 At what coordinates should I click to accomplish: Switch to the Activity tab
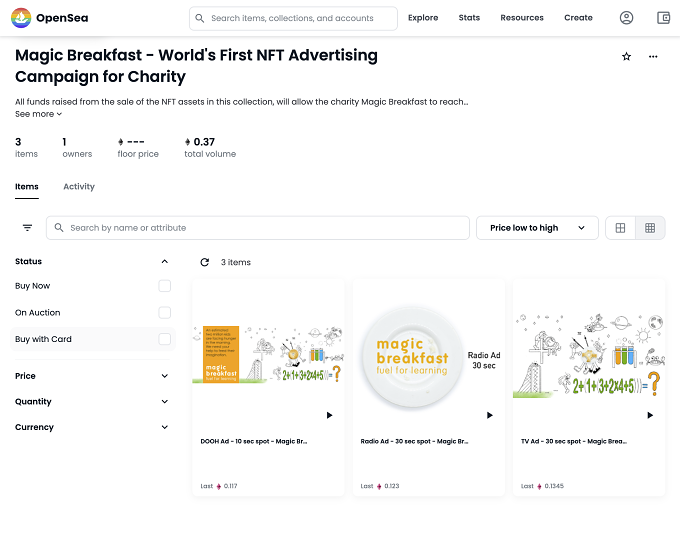(x=79, y=186)
